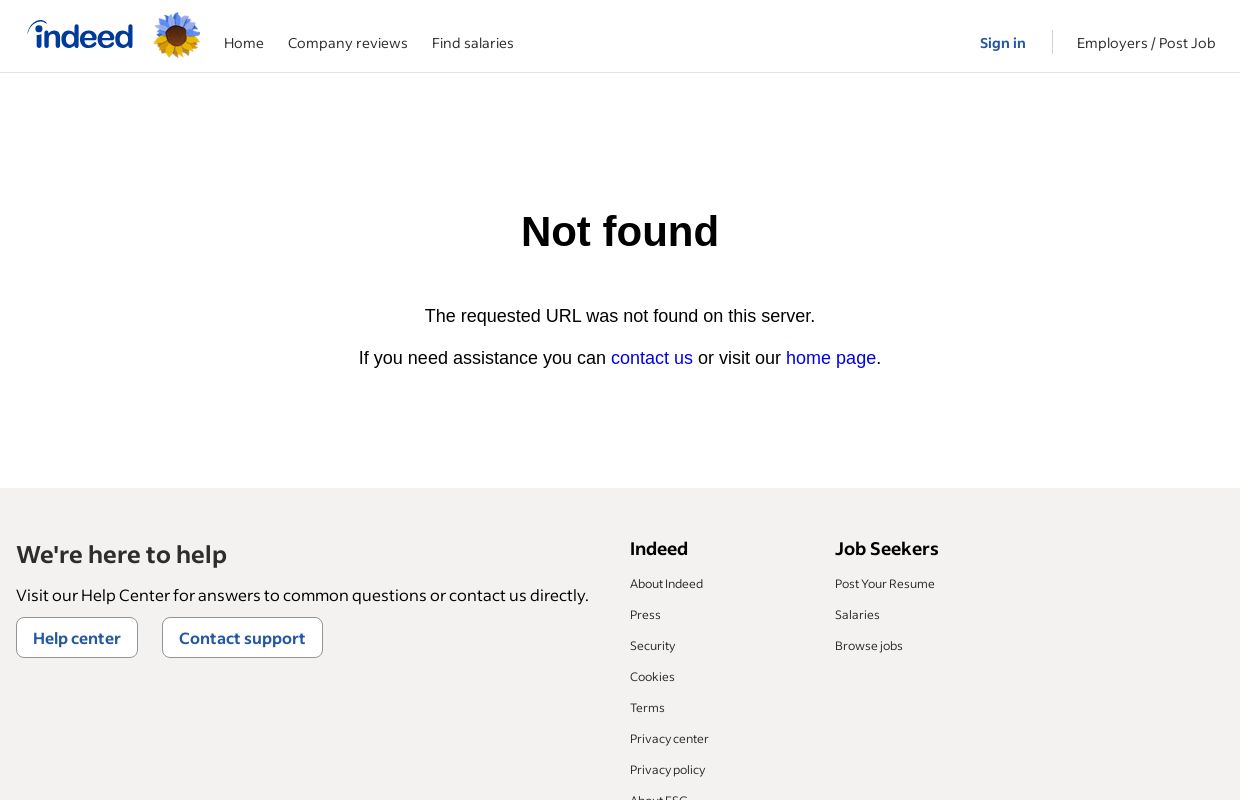This screenshot has height=800, width=1240.
Task: Open the Terms footer link
Action: point(647,708)
